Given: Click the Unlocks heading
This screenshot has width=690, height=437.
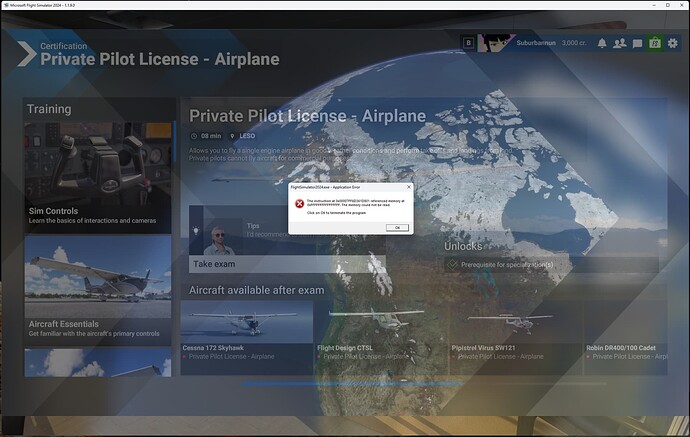Looking at the screenshot, I should 463,246.
